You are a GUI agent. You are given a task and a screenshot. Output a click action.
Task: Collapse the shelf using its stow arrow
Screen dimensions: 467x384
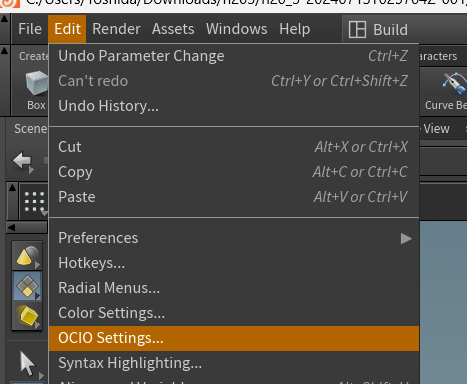pyautogui.click(x=4, y=51)
